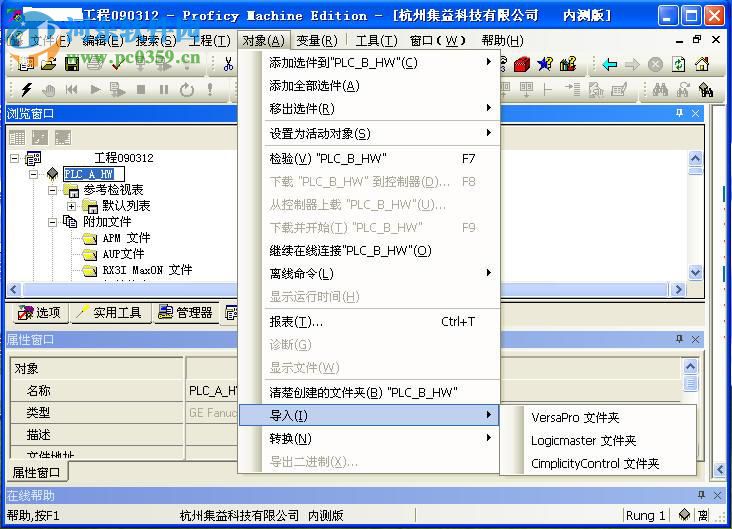Open the 窗口 menu
The height and width of the screenshot is (529, 732).
click(x=438, y=41)
